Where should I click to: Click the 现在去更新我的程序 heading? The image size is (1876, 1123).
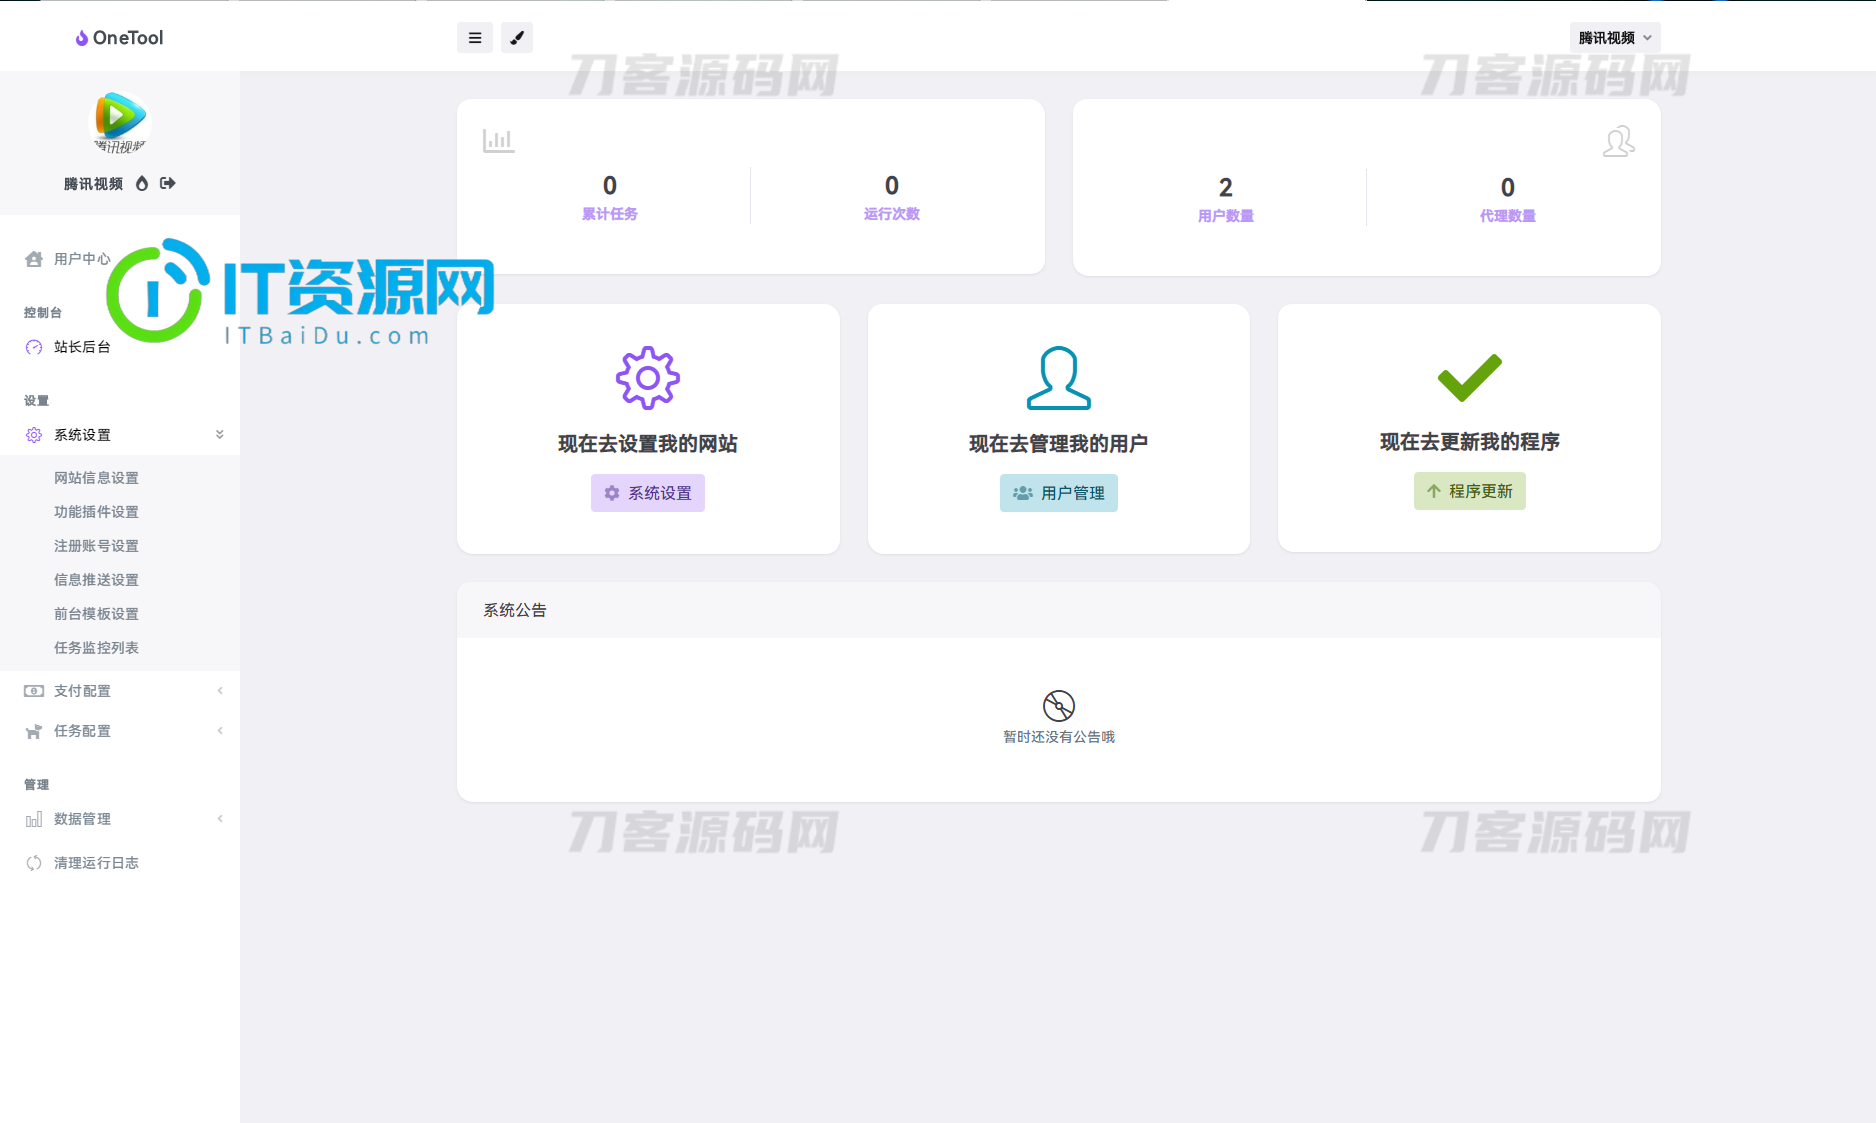(x=1470, y=442)
